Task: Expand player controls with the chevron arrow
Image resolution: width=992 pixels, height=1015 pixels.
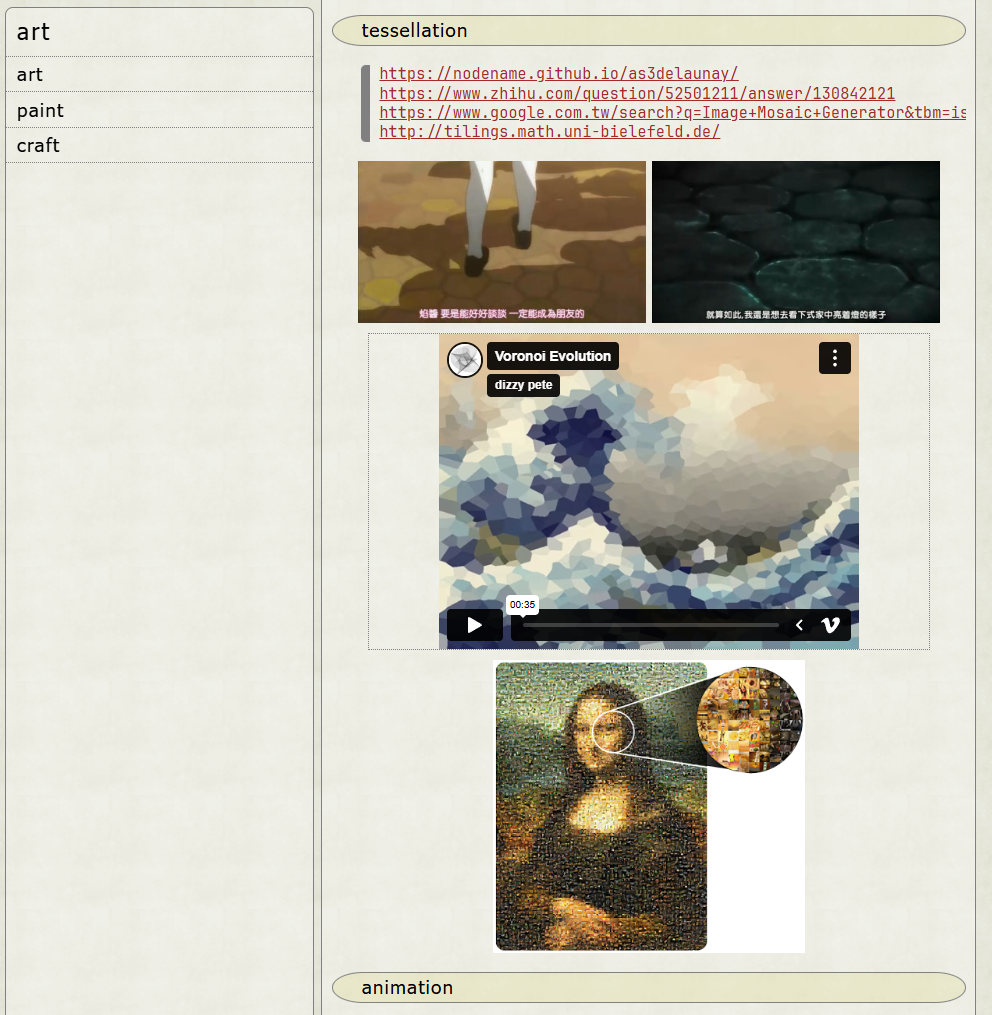Action: tap(799, 625)
